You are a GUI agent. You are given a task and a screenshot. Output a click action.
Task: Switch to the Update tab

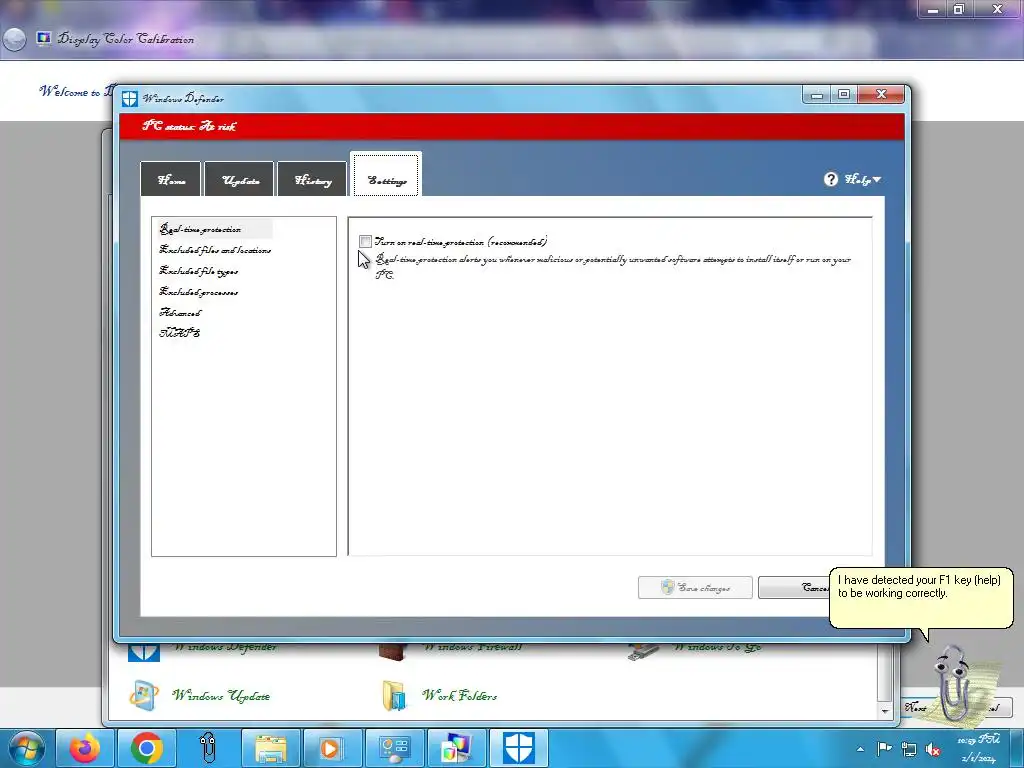[240, 179]
